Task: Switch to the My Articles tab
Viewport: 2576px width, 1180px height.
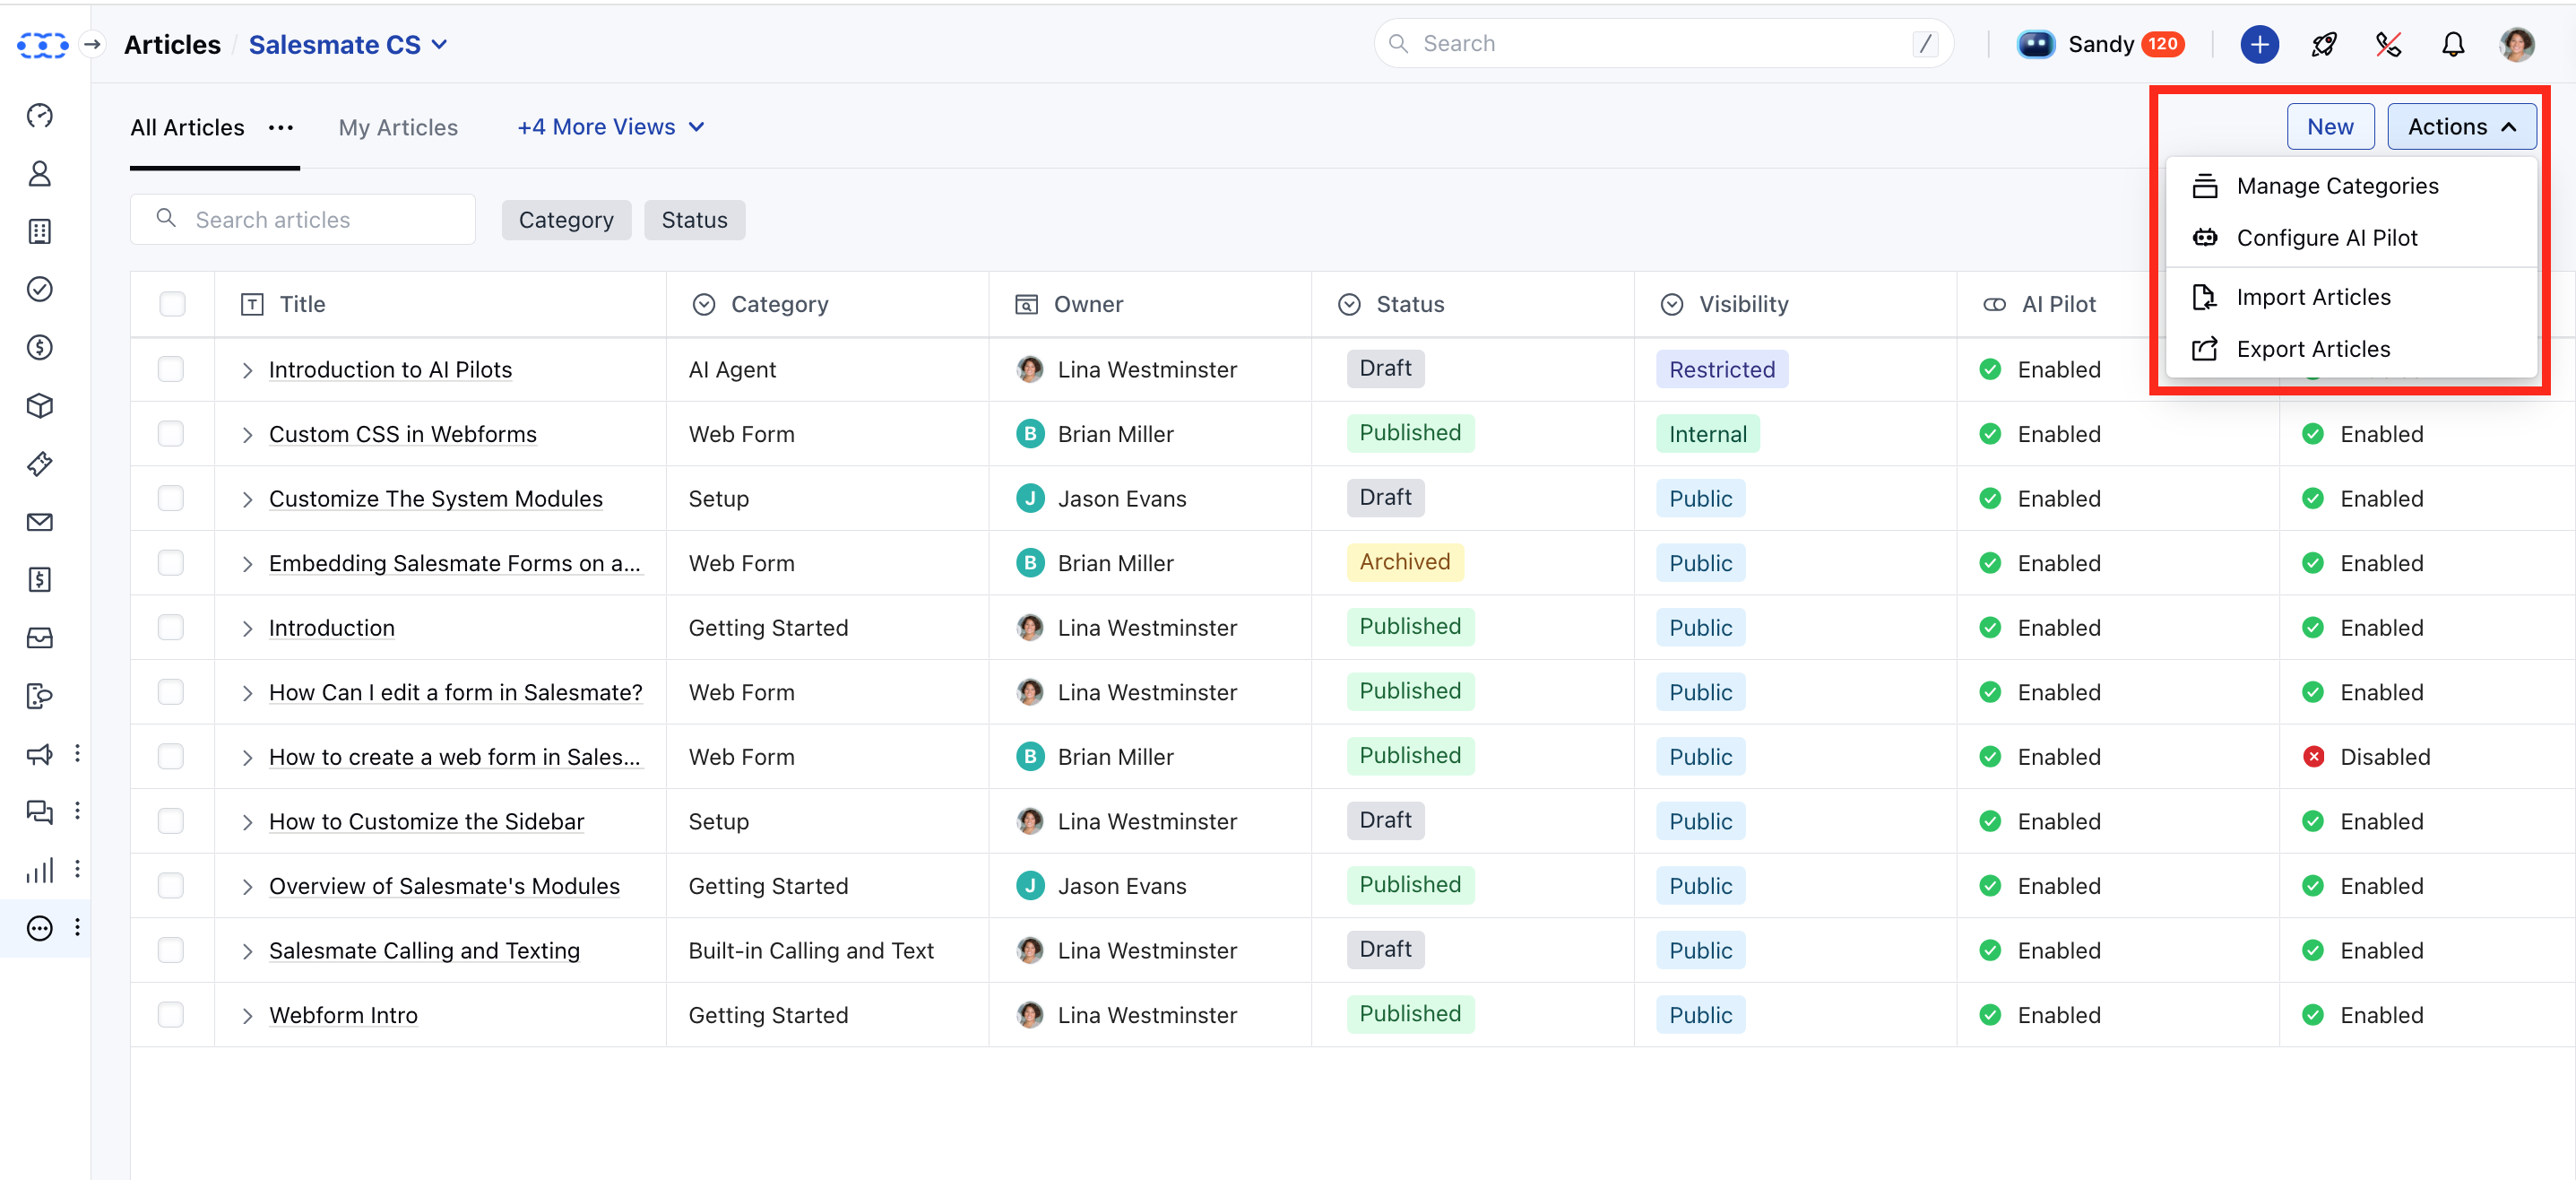Action: [x=398, y=127]
